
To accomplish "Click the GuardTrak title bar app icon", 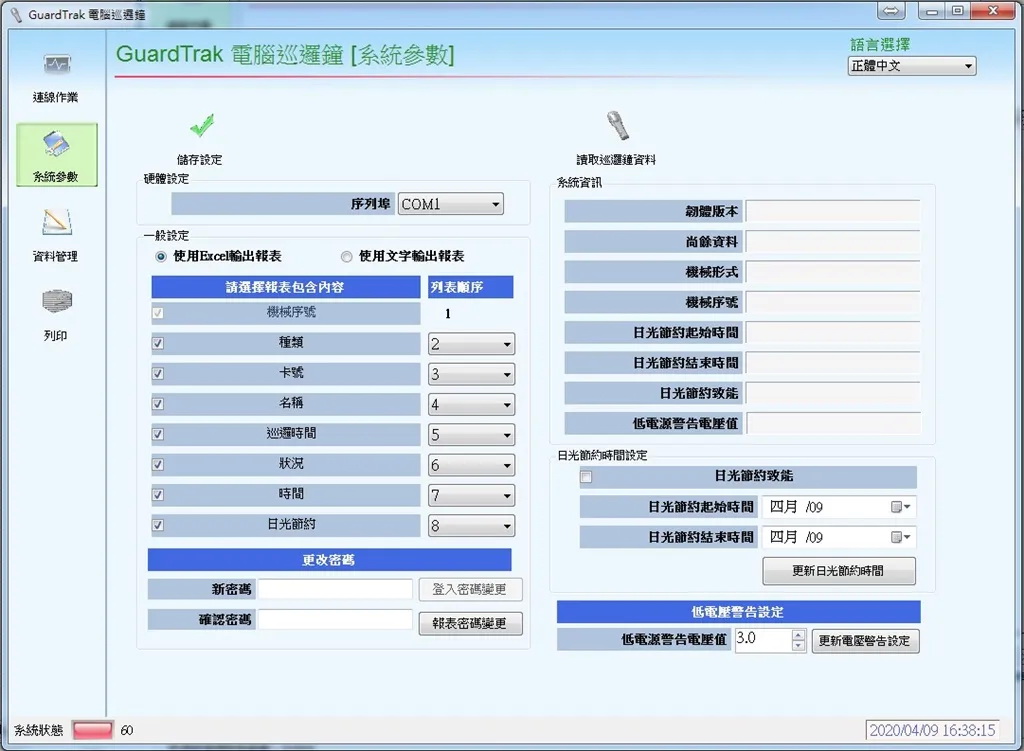I will [16, 14].
